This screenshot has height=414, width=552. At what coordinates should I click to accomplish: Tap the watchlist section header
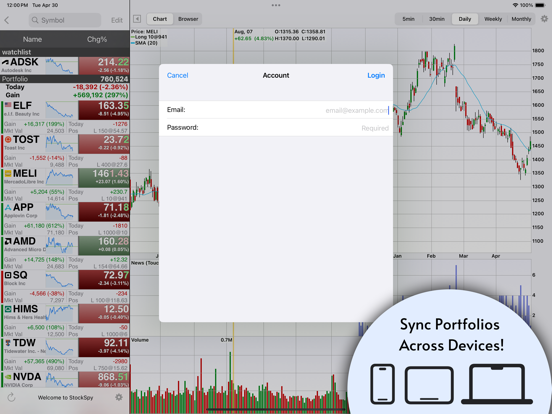[x=65, y=52]
